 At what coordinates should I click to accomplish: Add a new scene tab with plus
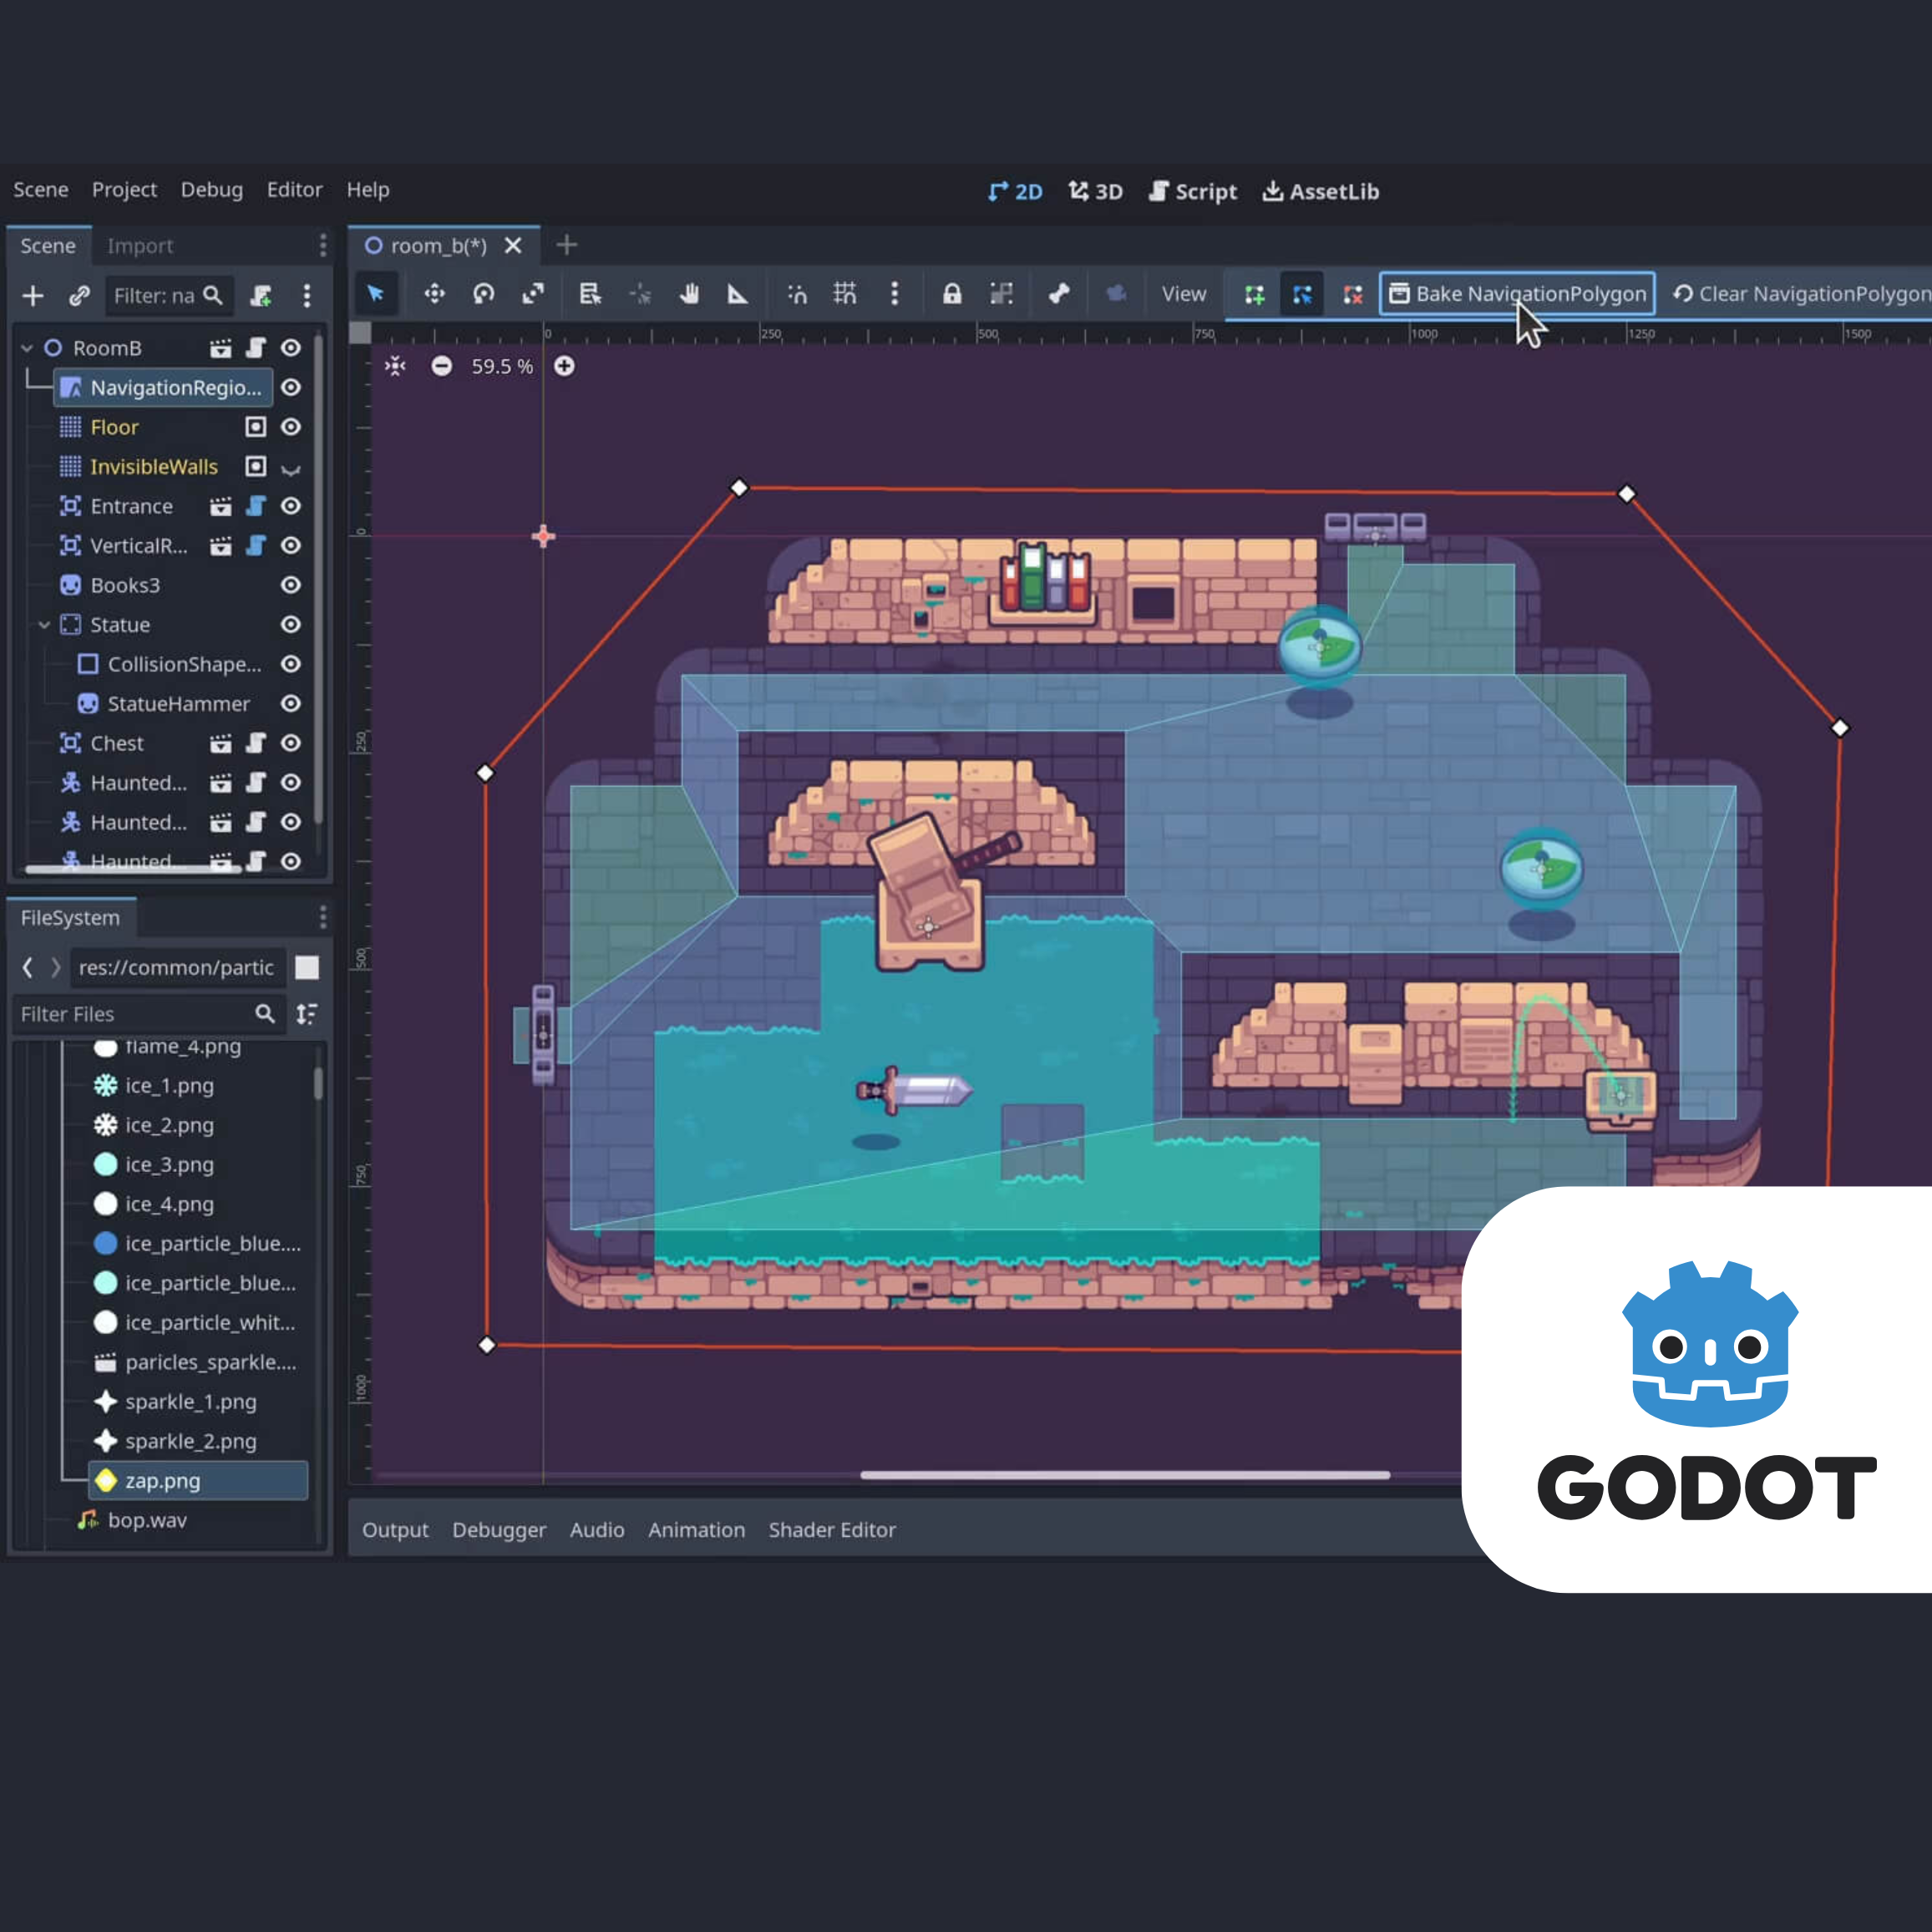(567, 245)
